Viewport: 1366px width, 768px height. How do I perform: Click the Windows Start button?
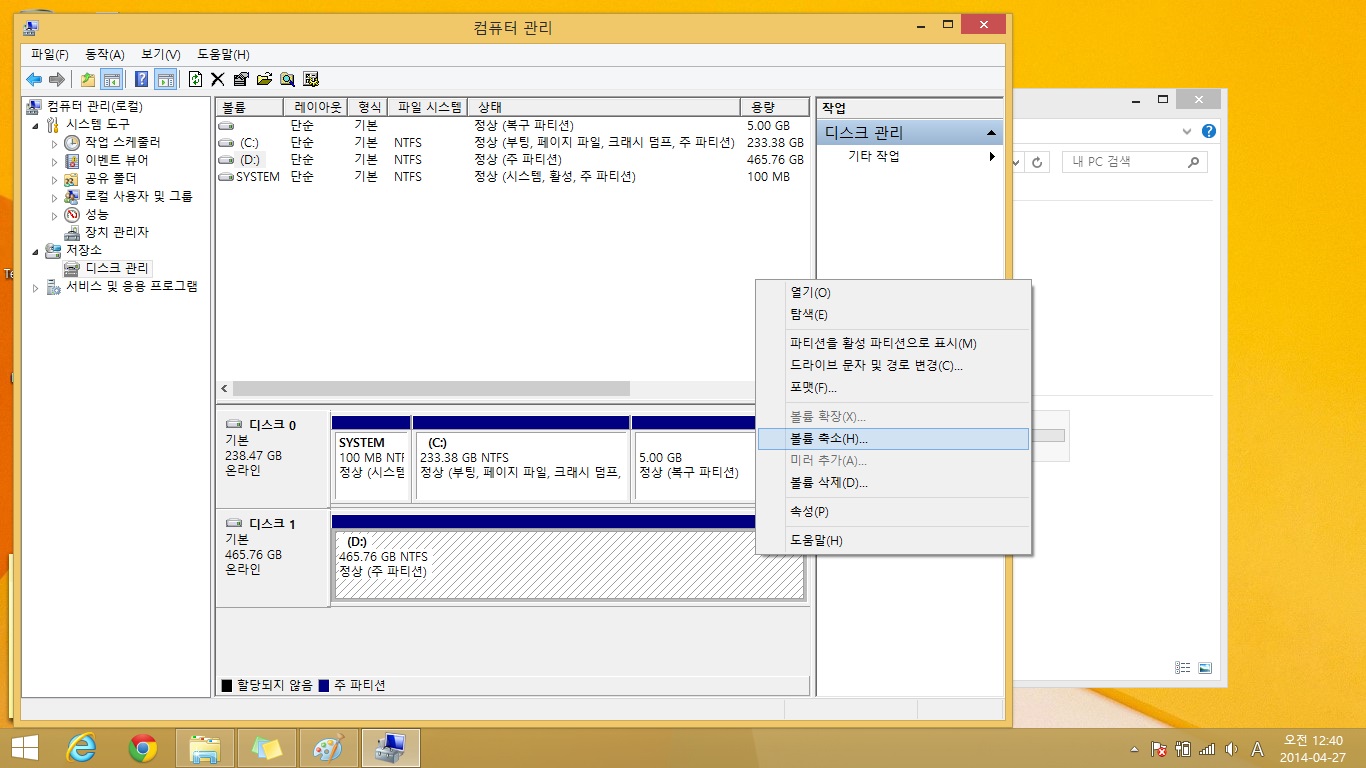pos(25,747)
